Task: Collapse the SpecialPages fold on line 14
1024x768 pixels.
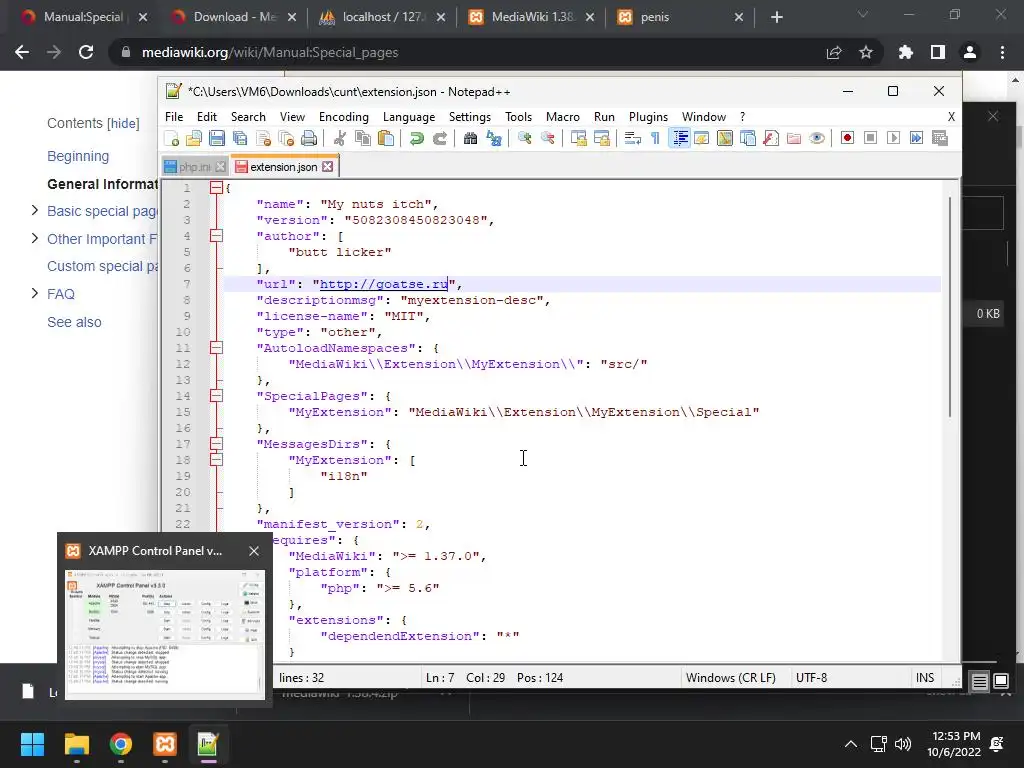Action: coord(216,396)
